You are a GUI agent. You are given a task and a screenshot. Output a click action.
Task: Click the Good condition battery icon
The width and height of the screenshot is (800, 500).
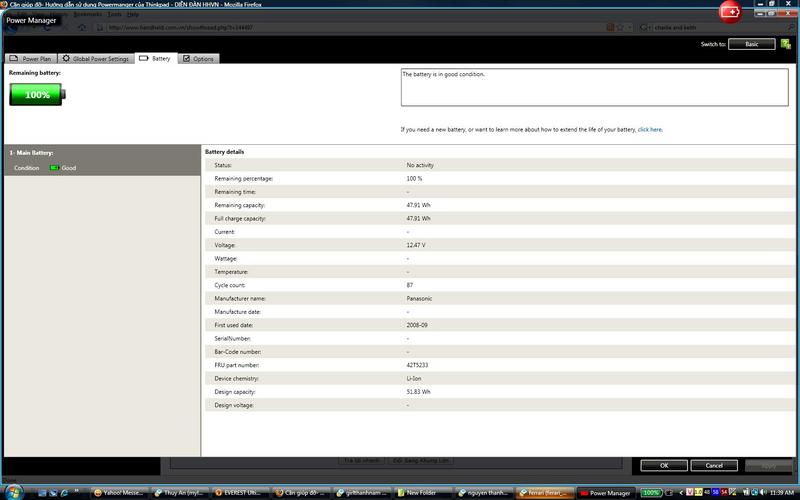[54, 168]
